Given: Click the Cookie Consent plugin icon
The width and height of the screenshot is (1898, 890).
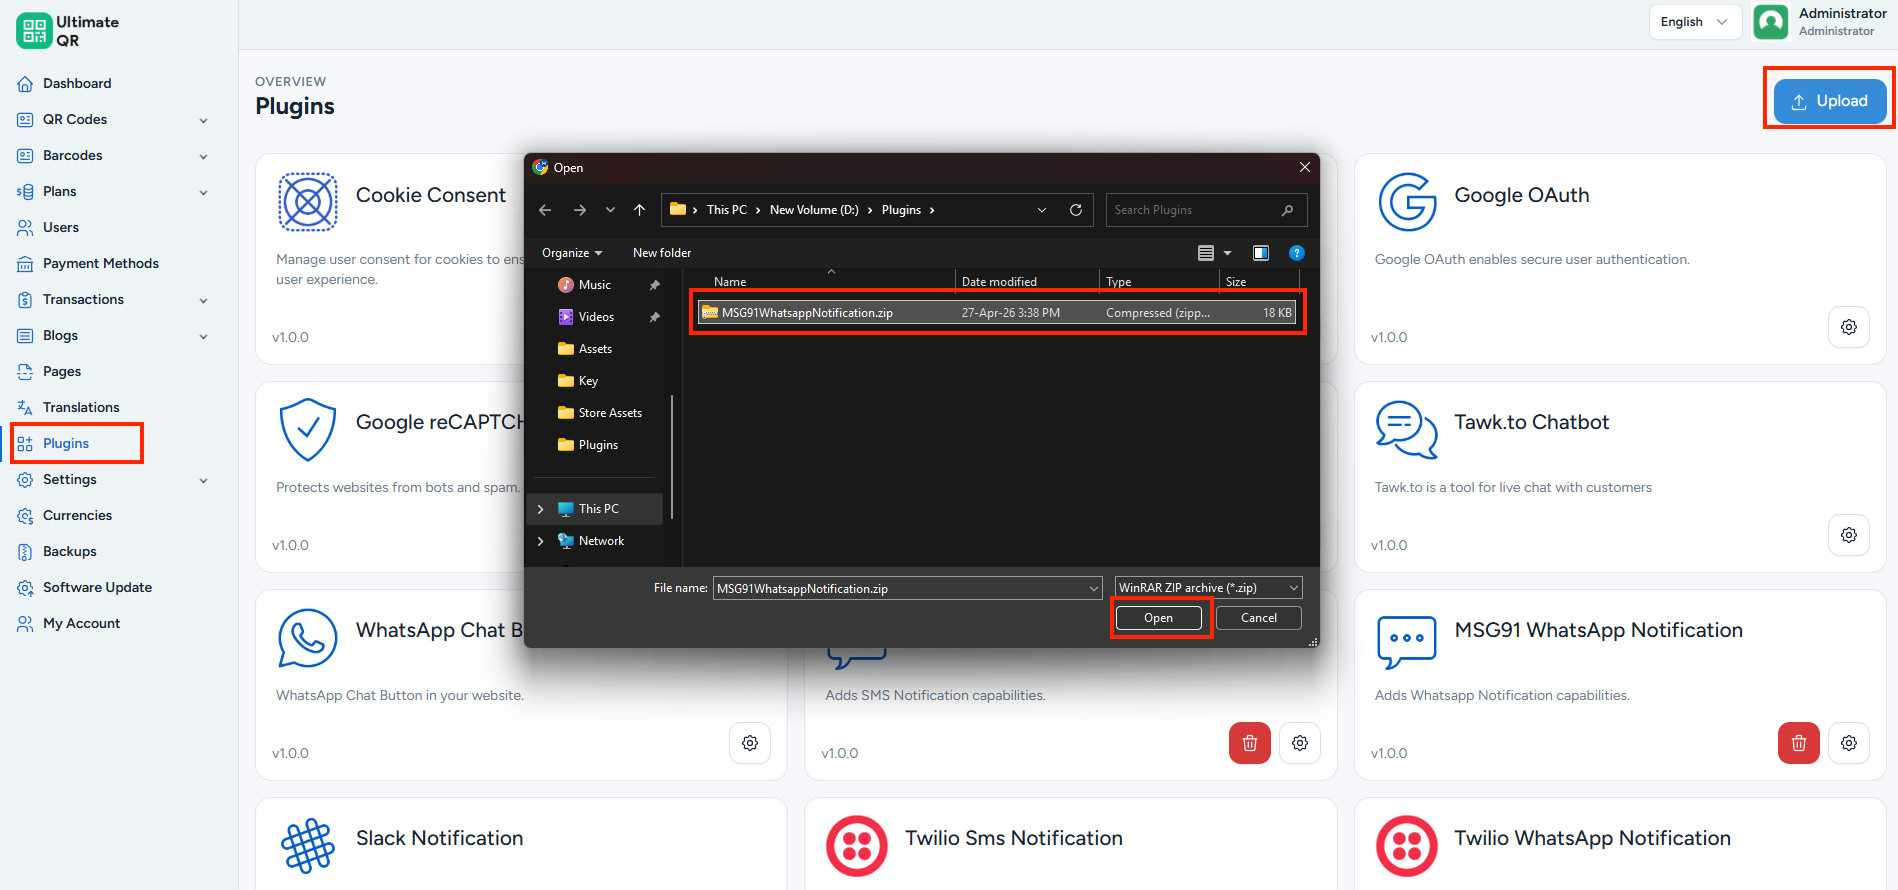Looking at the screenshot, I should click(308, 202).
